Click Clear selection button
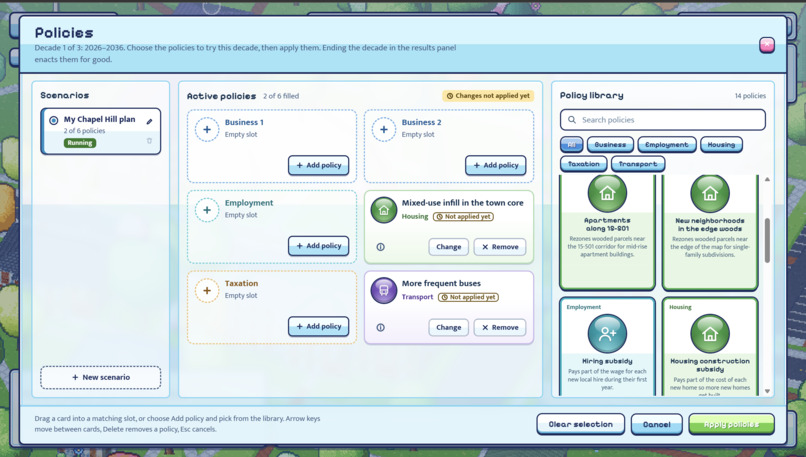This screenshot has width=806, height=457. pos(580,424)
